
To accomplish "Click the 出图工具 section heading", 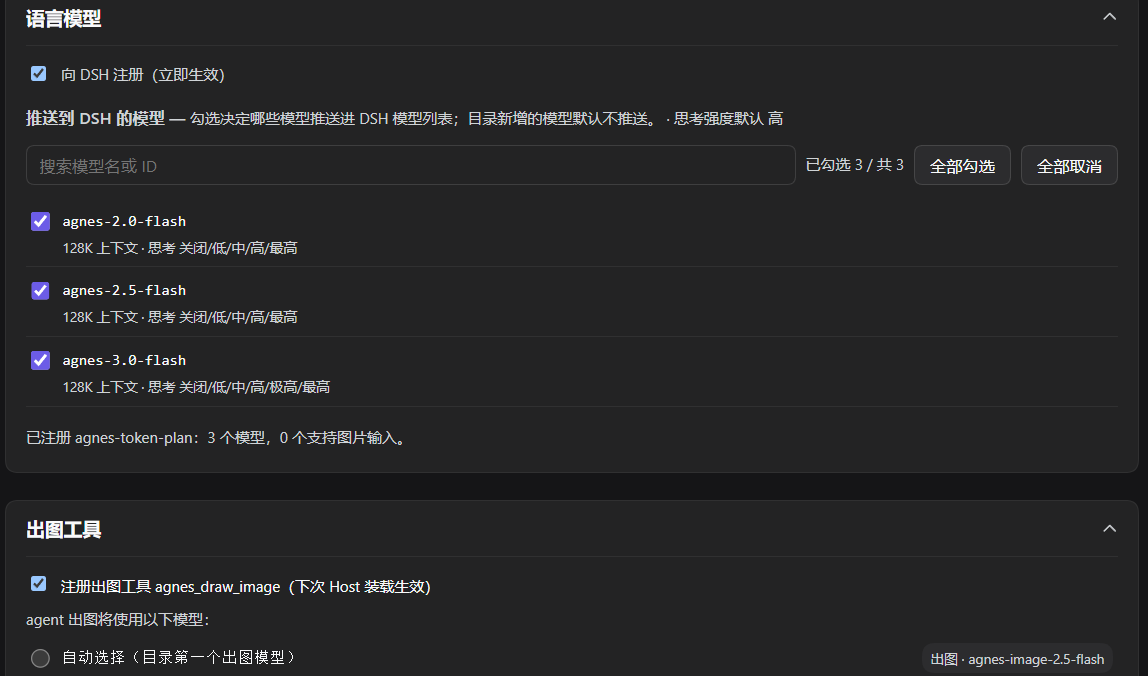I will click(64, 530).
